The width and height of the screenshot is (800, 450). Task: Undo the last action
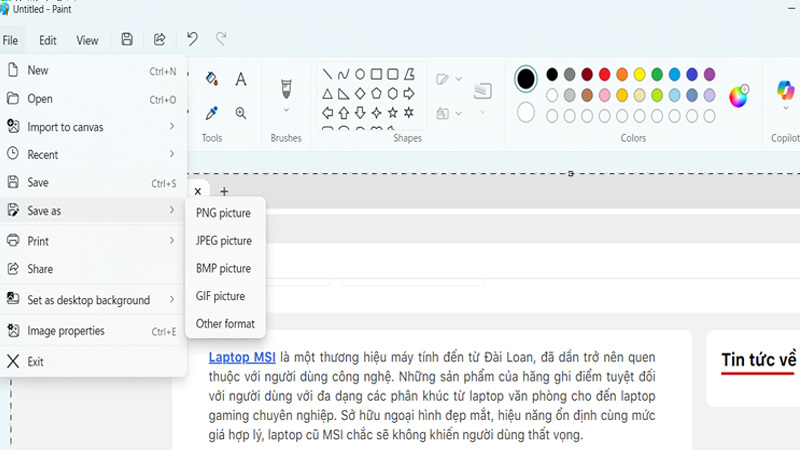tap(192, 39)
